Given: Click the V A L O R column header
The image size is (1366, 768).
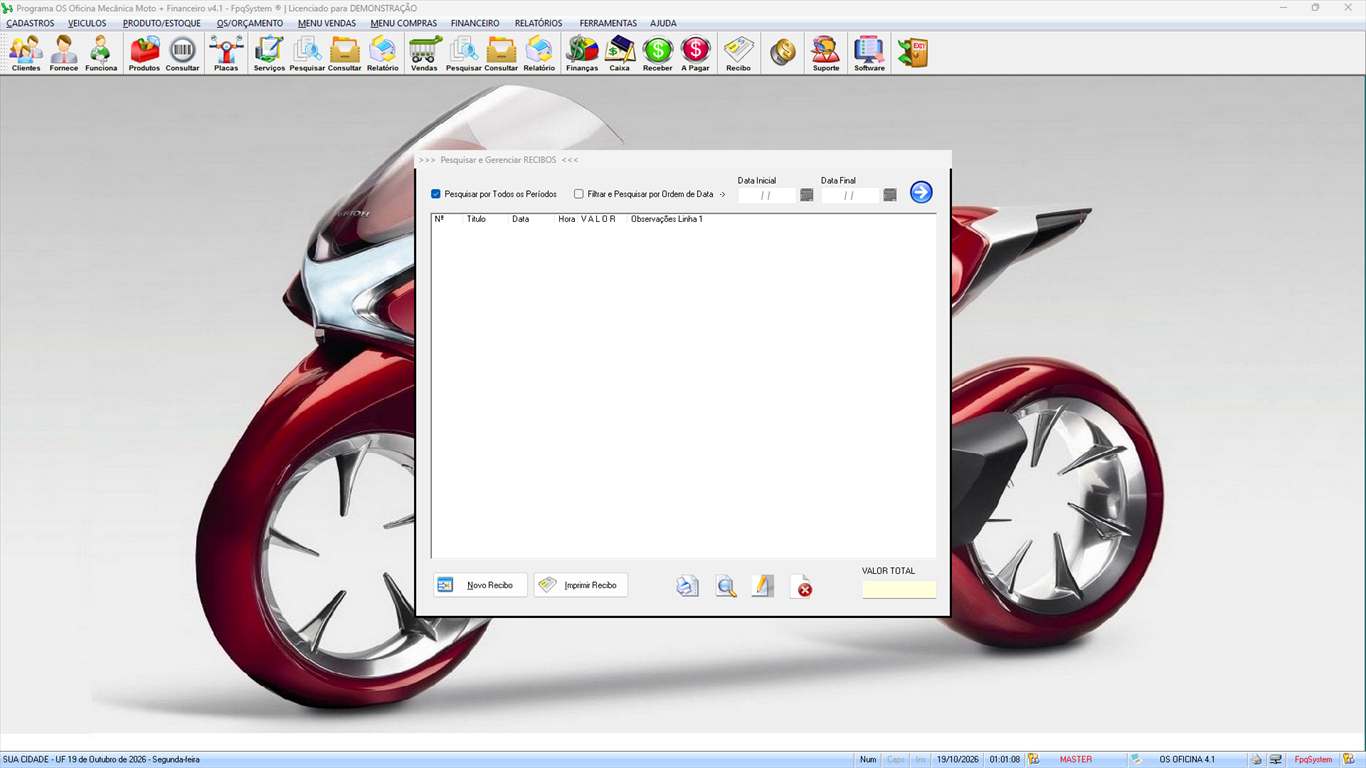Looking at the screenshot, I should (598, 218).
